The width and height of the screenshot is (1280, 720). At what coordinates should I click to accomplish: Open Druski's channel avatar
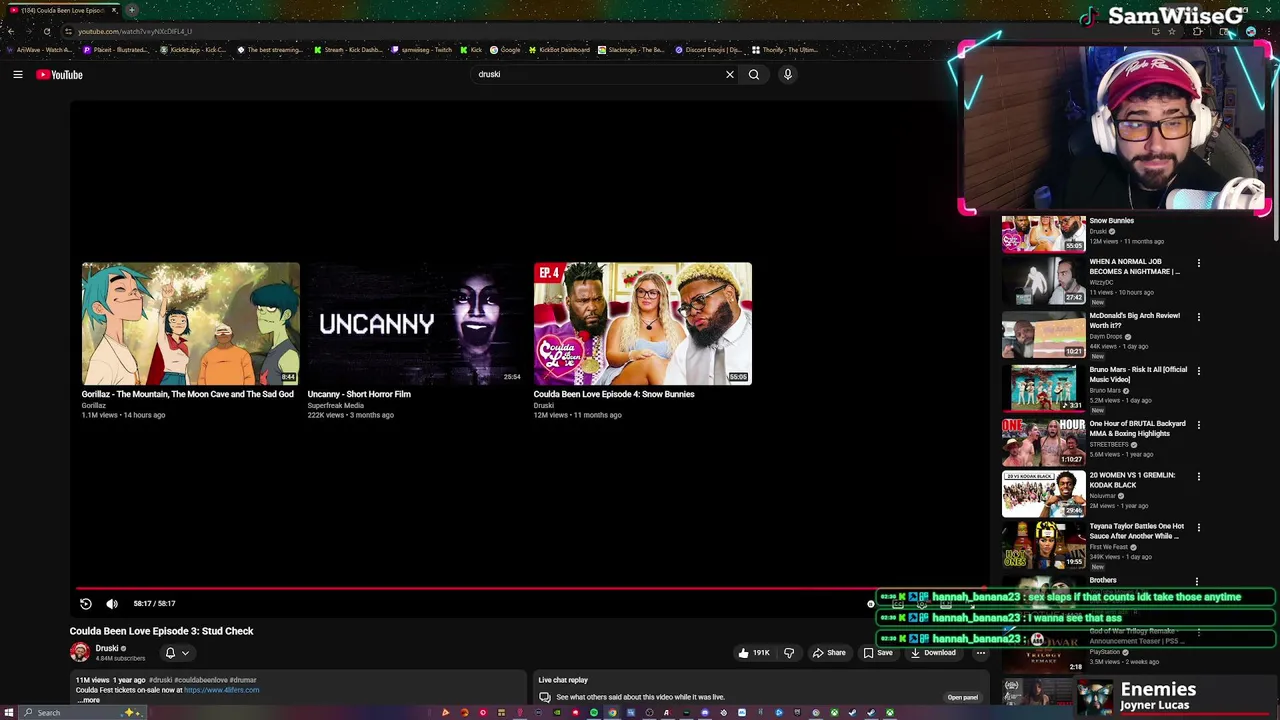pyautogui.click(x=80, y=652)
